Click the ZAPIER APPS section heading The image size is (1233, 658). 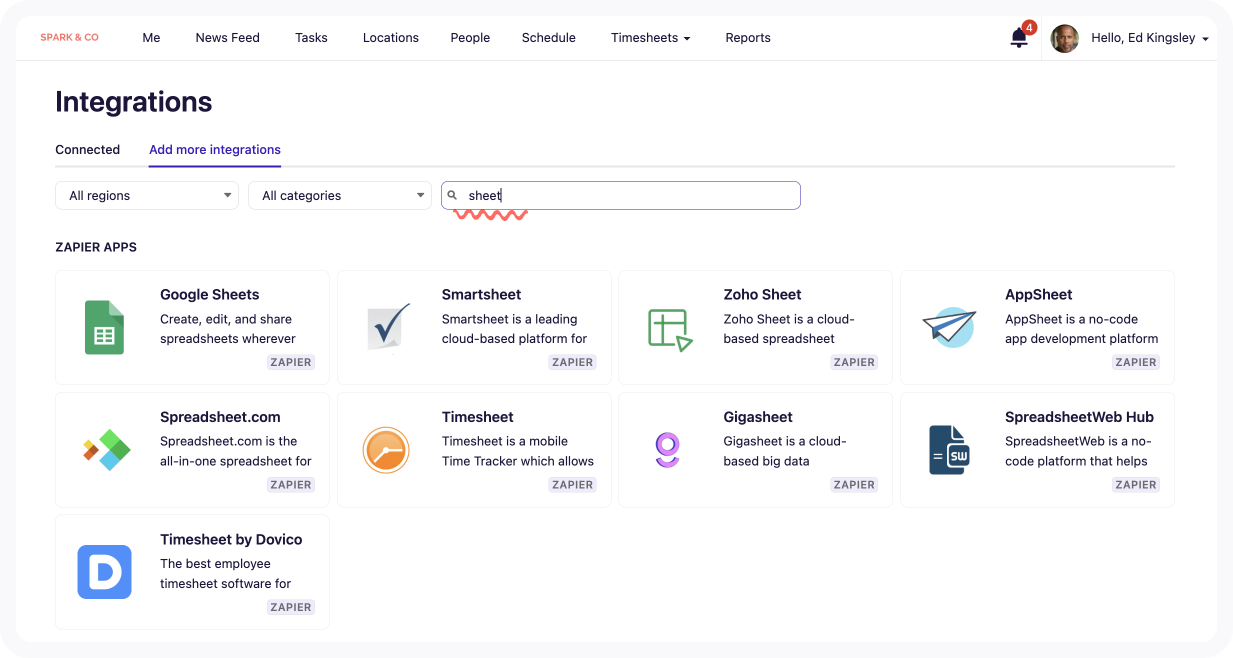pyautogui.click(x=96, y=247)
